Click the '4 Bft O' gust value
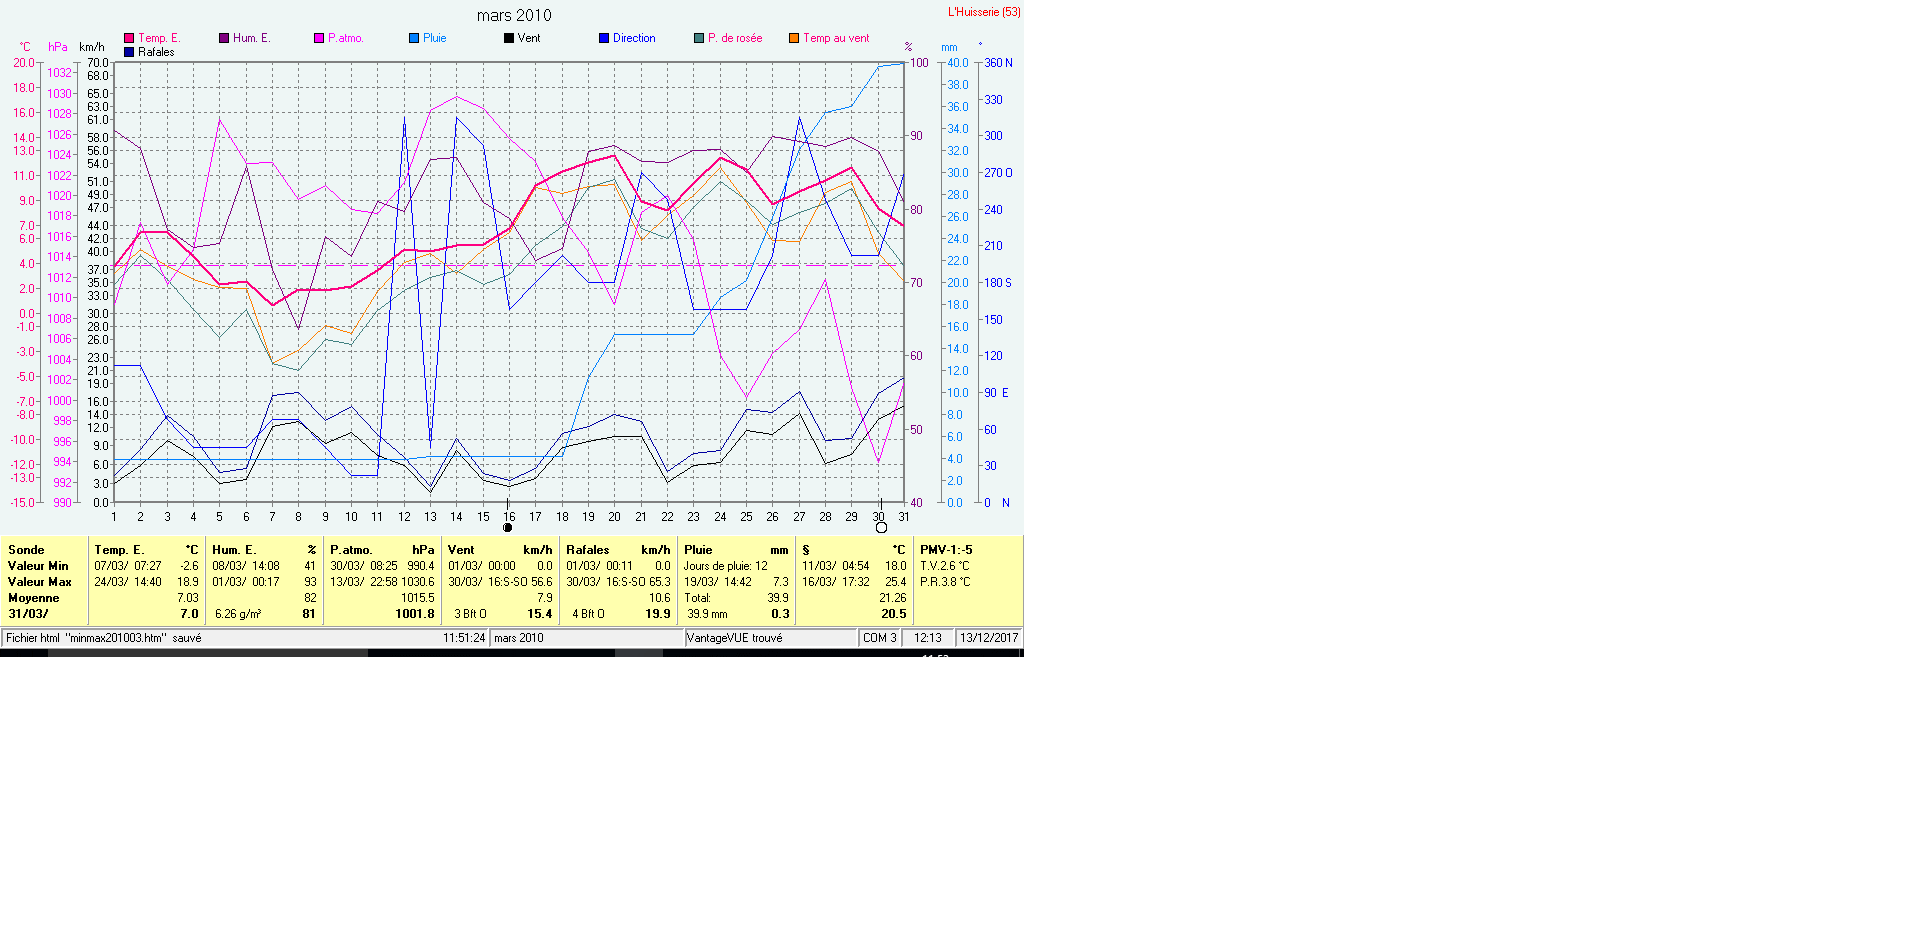Viewport: 1920px width, 933px height. point(588,614)
